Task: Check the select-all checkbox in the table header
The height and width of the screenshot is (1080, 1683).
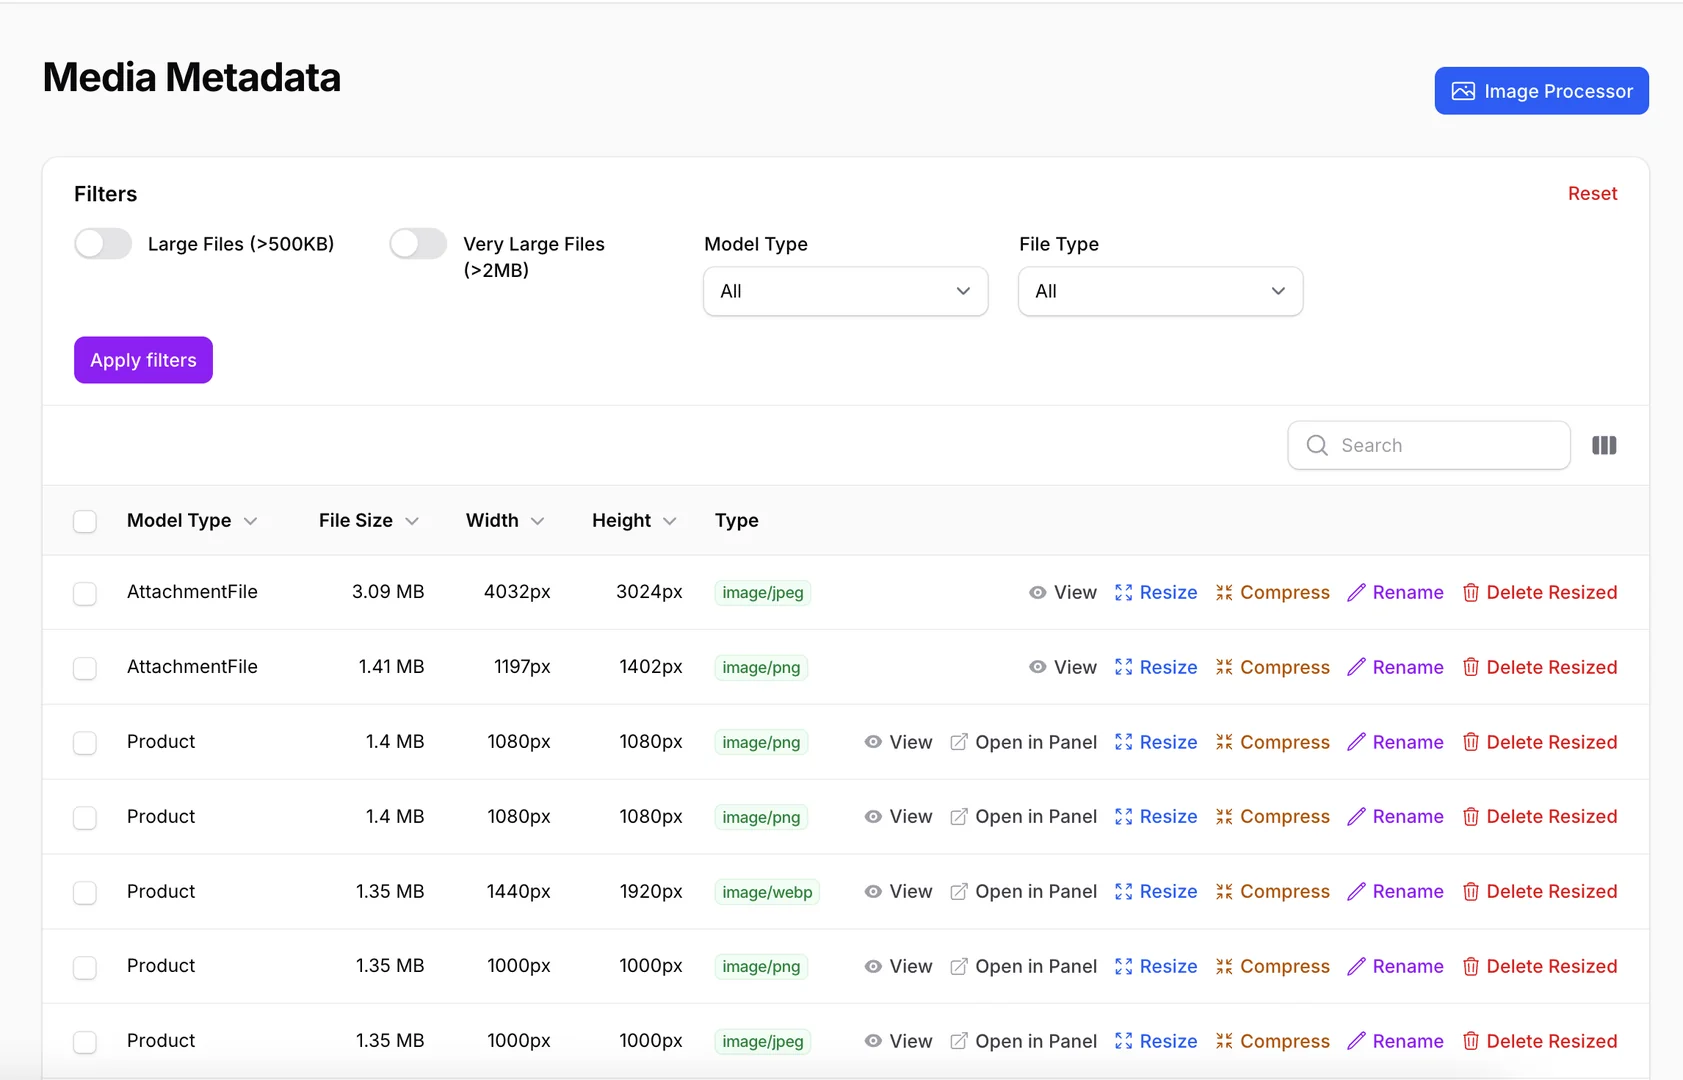Action: (x=85, y=520)
